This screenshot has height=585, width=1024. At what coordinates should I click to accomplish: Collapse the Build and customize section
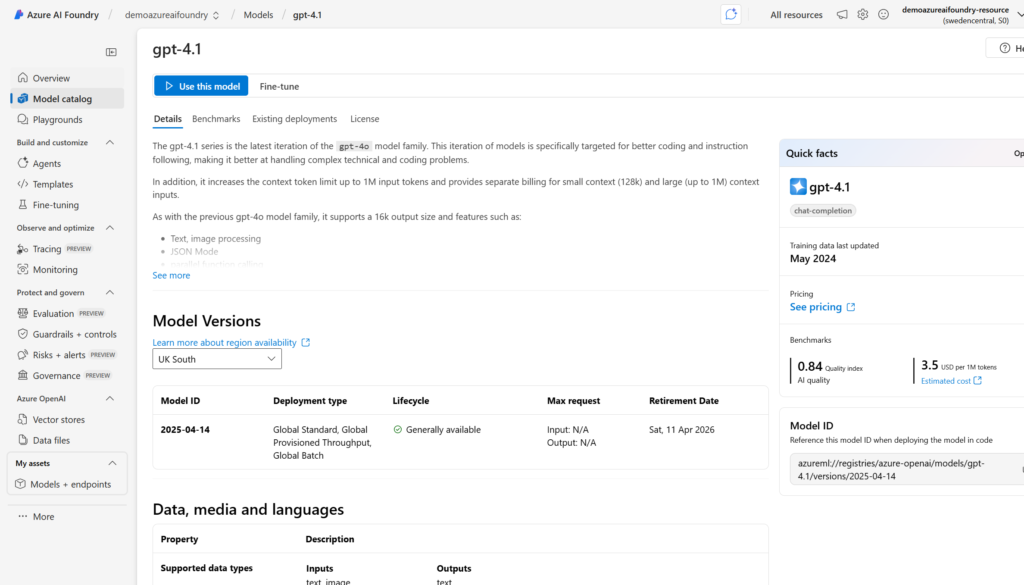point(110,142)
